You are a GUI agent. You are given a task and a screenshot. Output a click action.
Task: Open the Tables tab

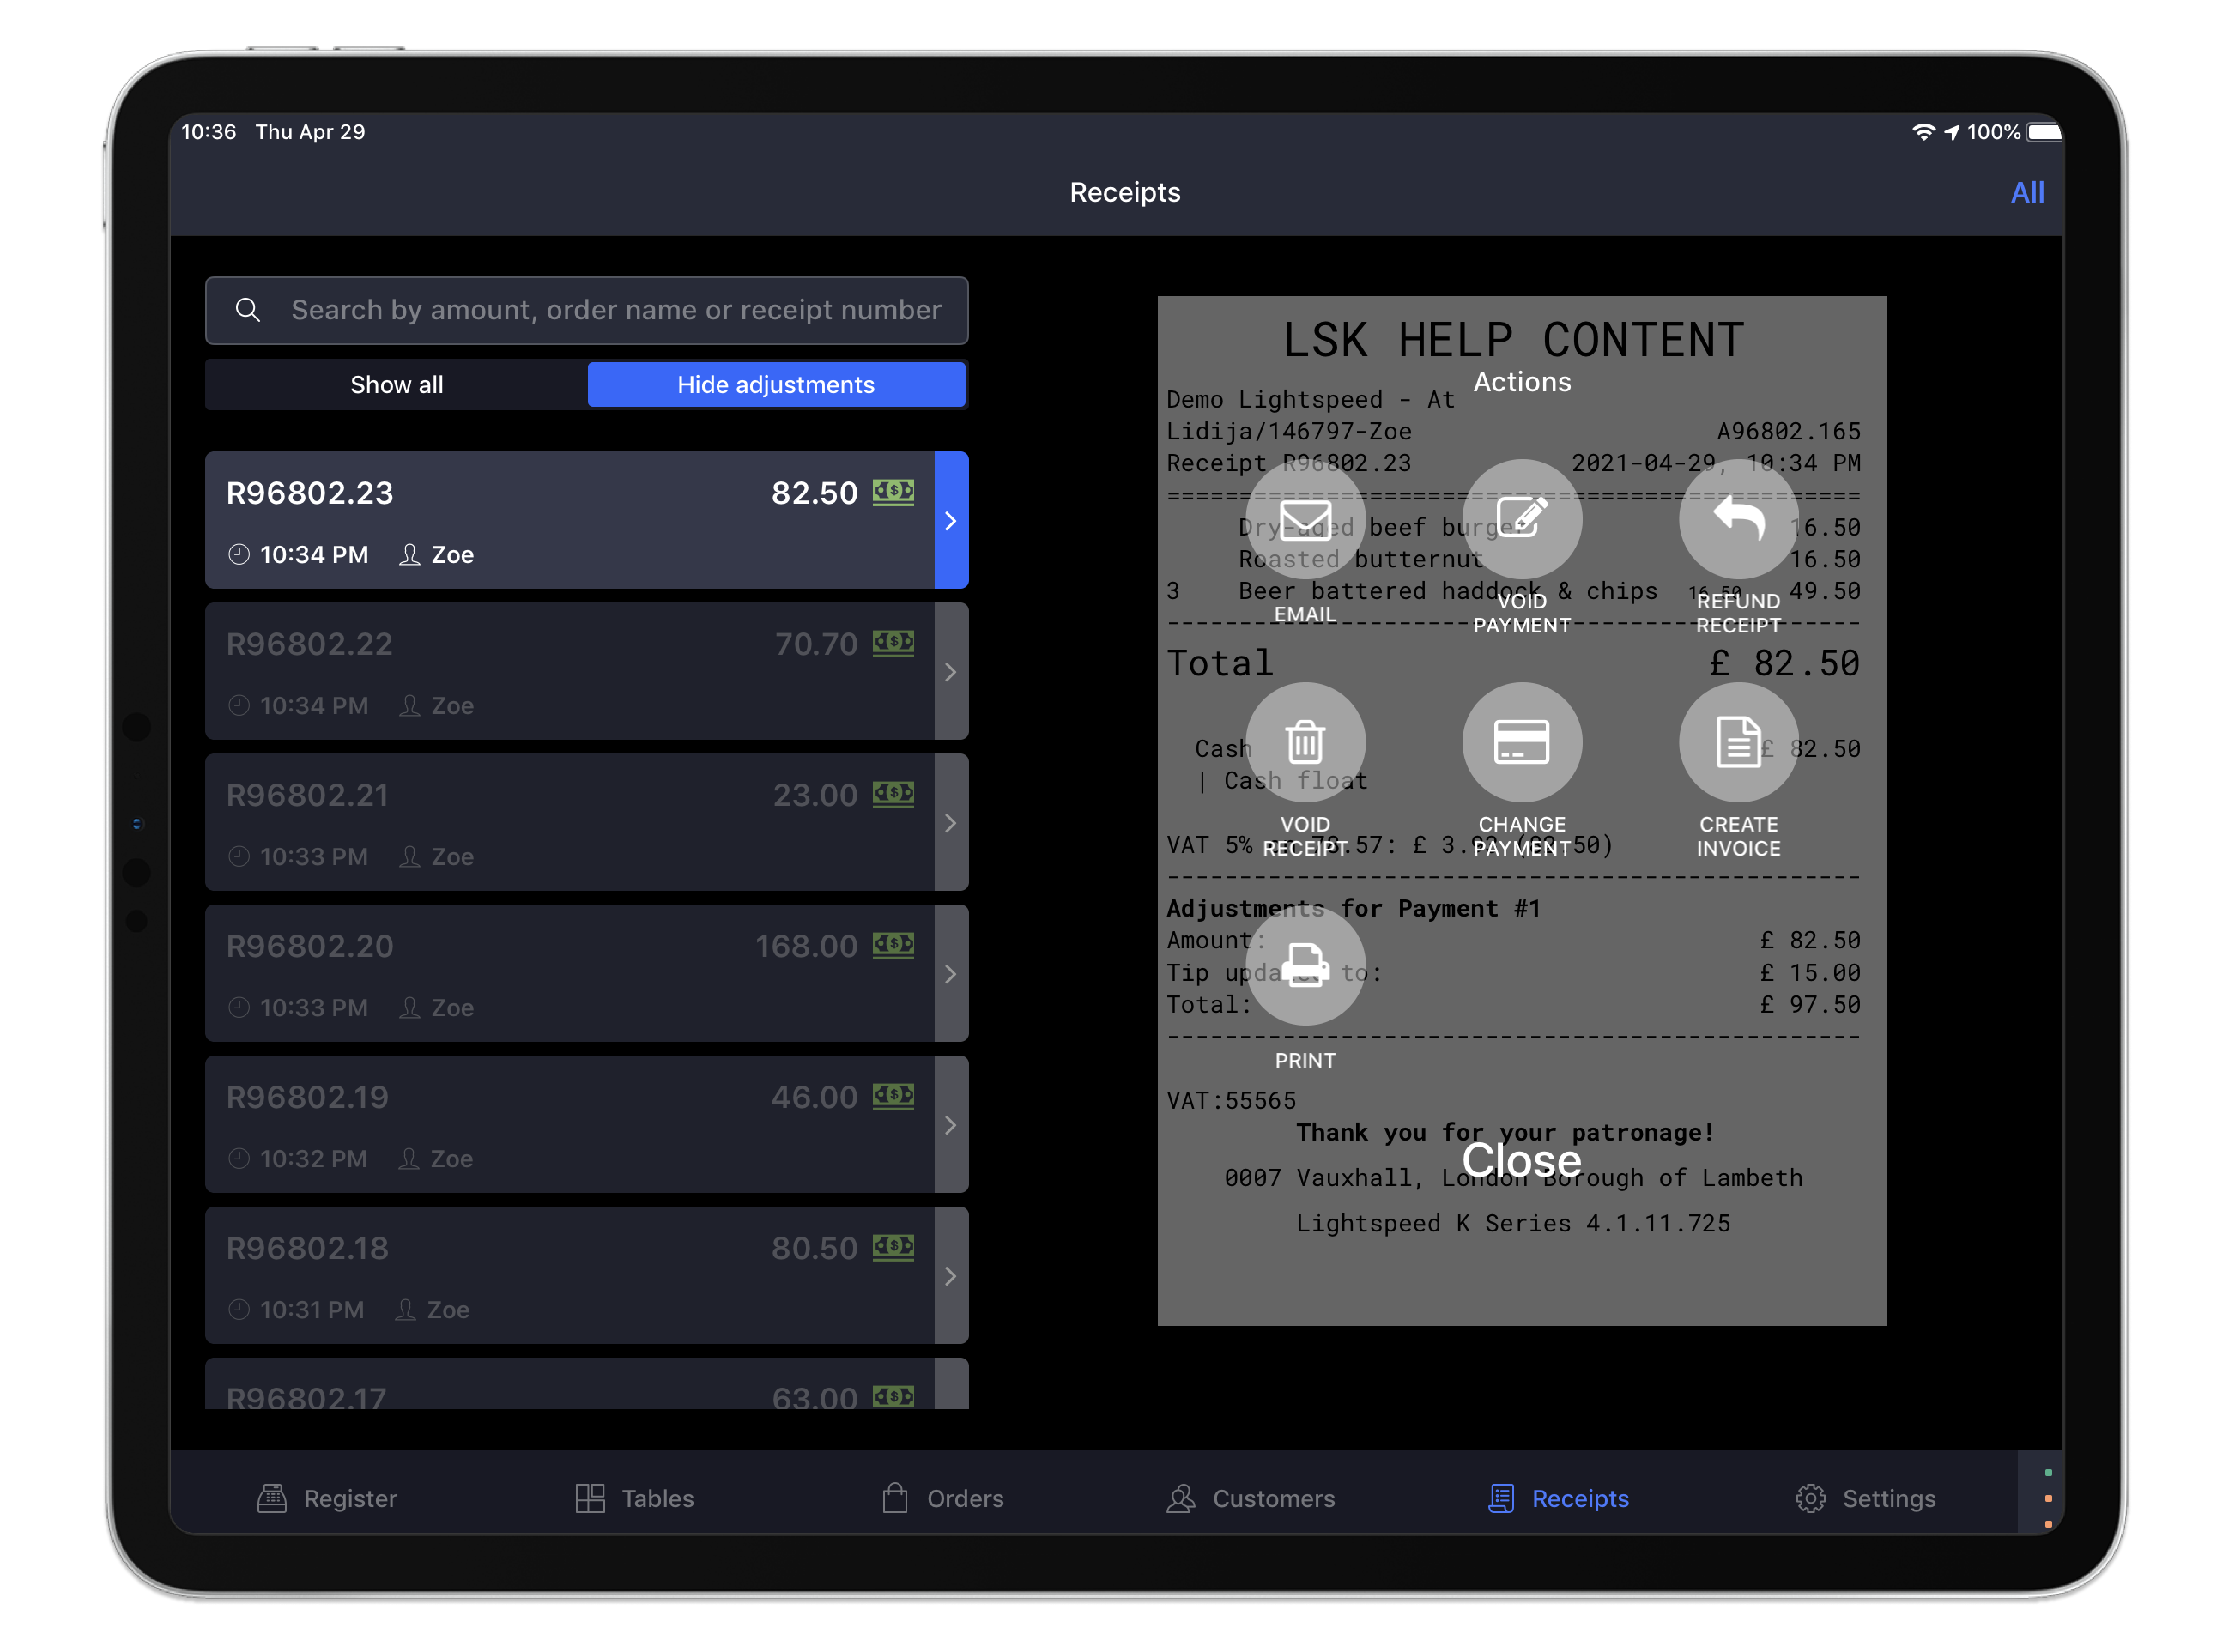click(634, 1498)
